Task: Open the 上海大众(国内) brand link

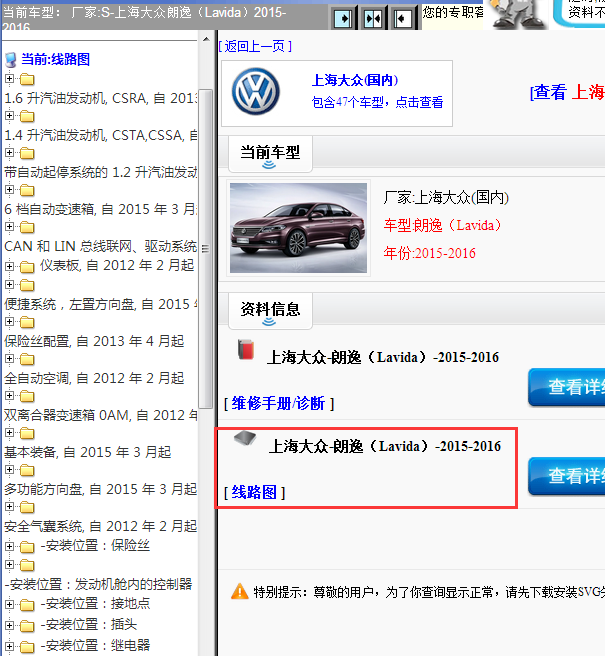Action: pos(355,80)
